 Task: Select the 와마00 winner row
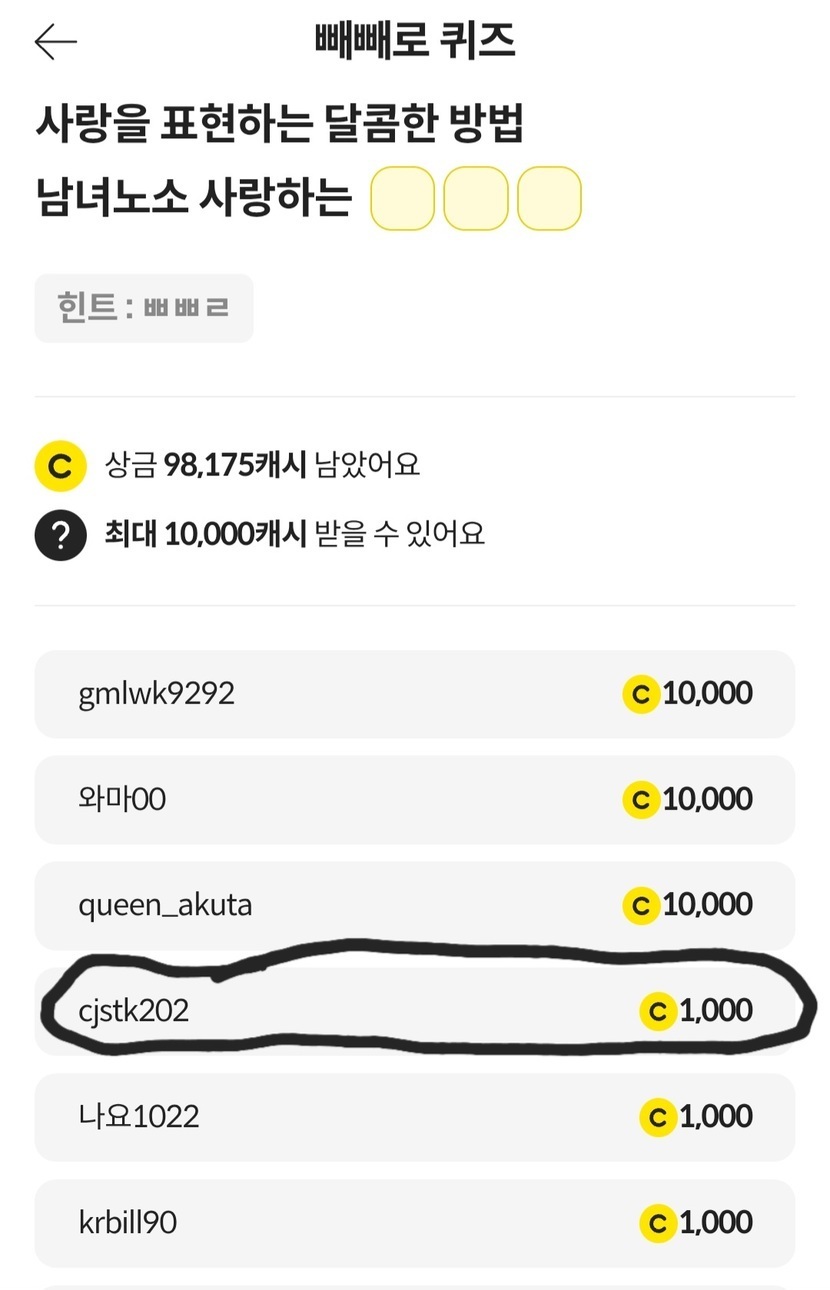(414, 800)
